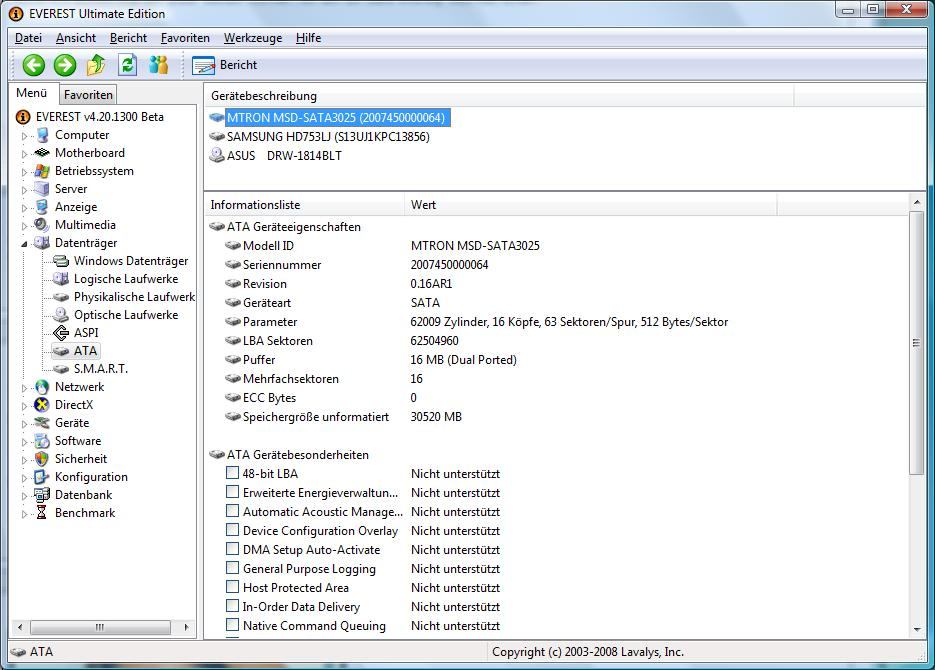
Task: Switch to the Favoriten tab in sidebar
Action: [x=88, y=95]
